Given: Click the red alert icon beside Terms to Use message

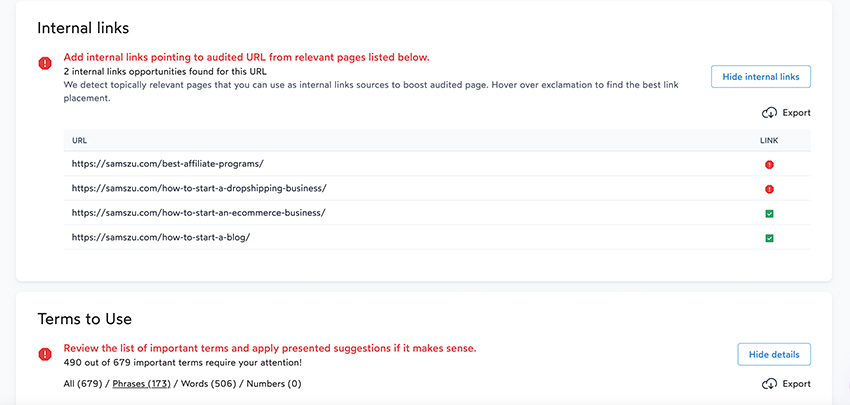Looking at the screenshot, I should click(x=45, y=355).
